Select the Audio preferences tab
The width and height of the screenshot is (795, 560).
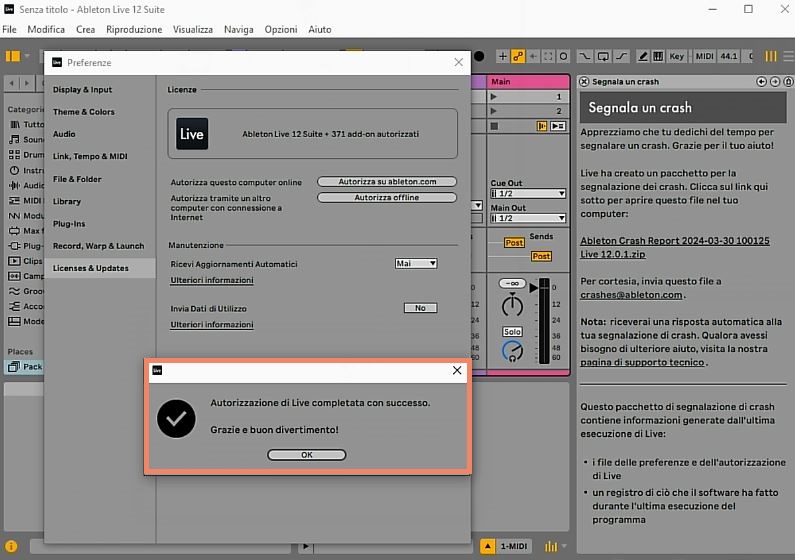[64, 134]
